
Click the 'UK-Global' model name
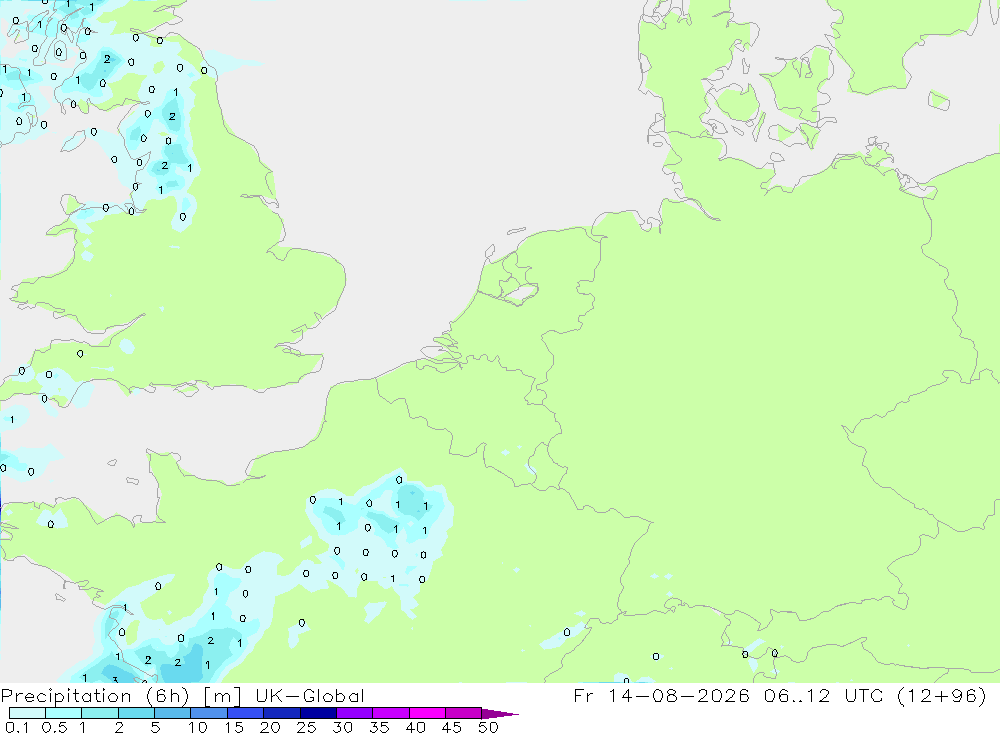[x=310, y=695]
